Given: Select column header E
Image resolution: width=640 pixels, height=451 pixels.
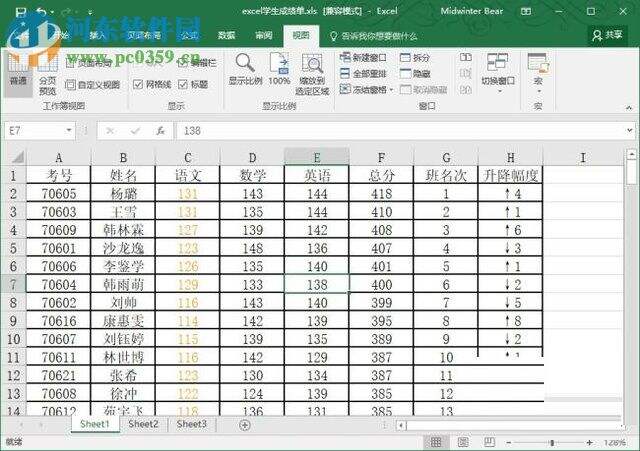Looking at the screenshot, I should [317, 157].
